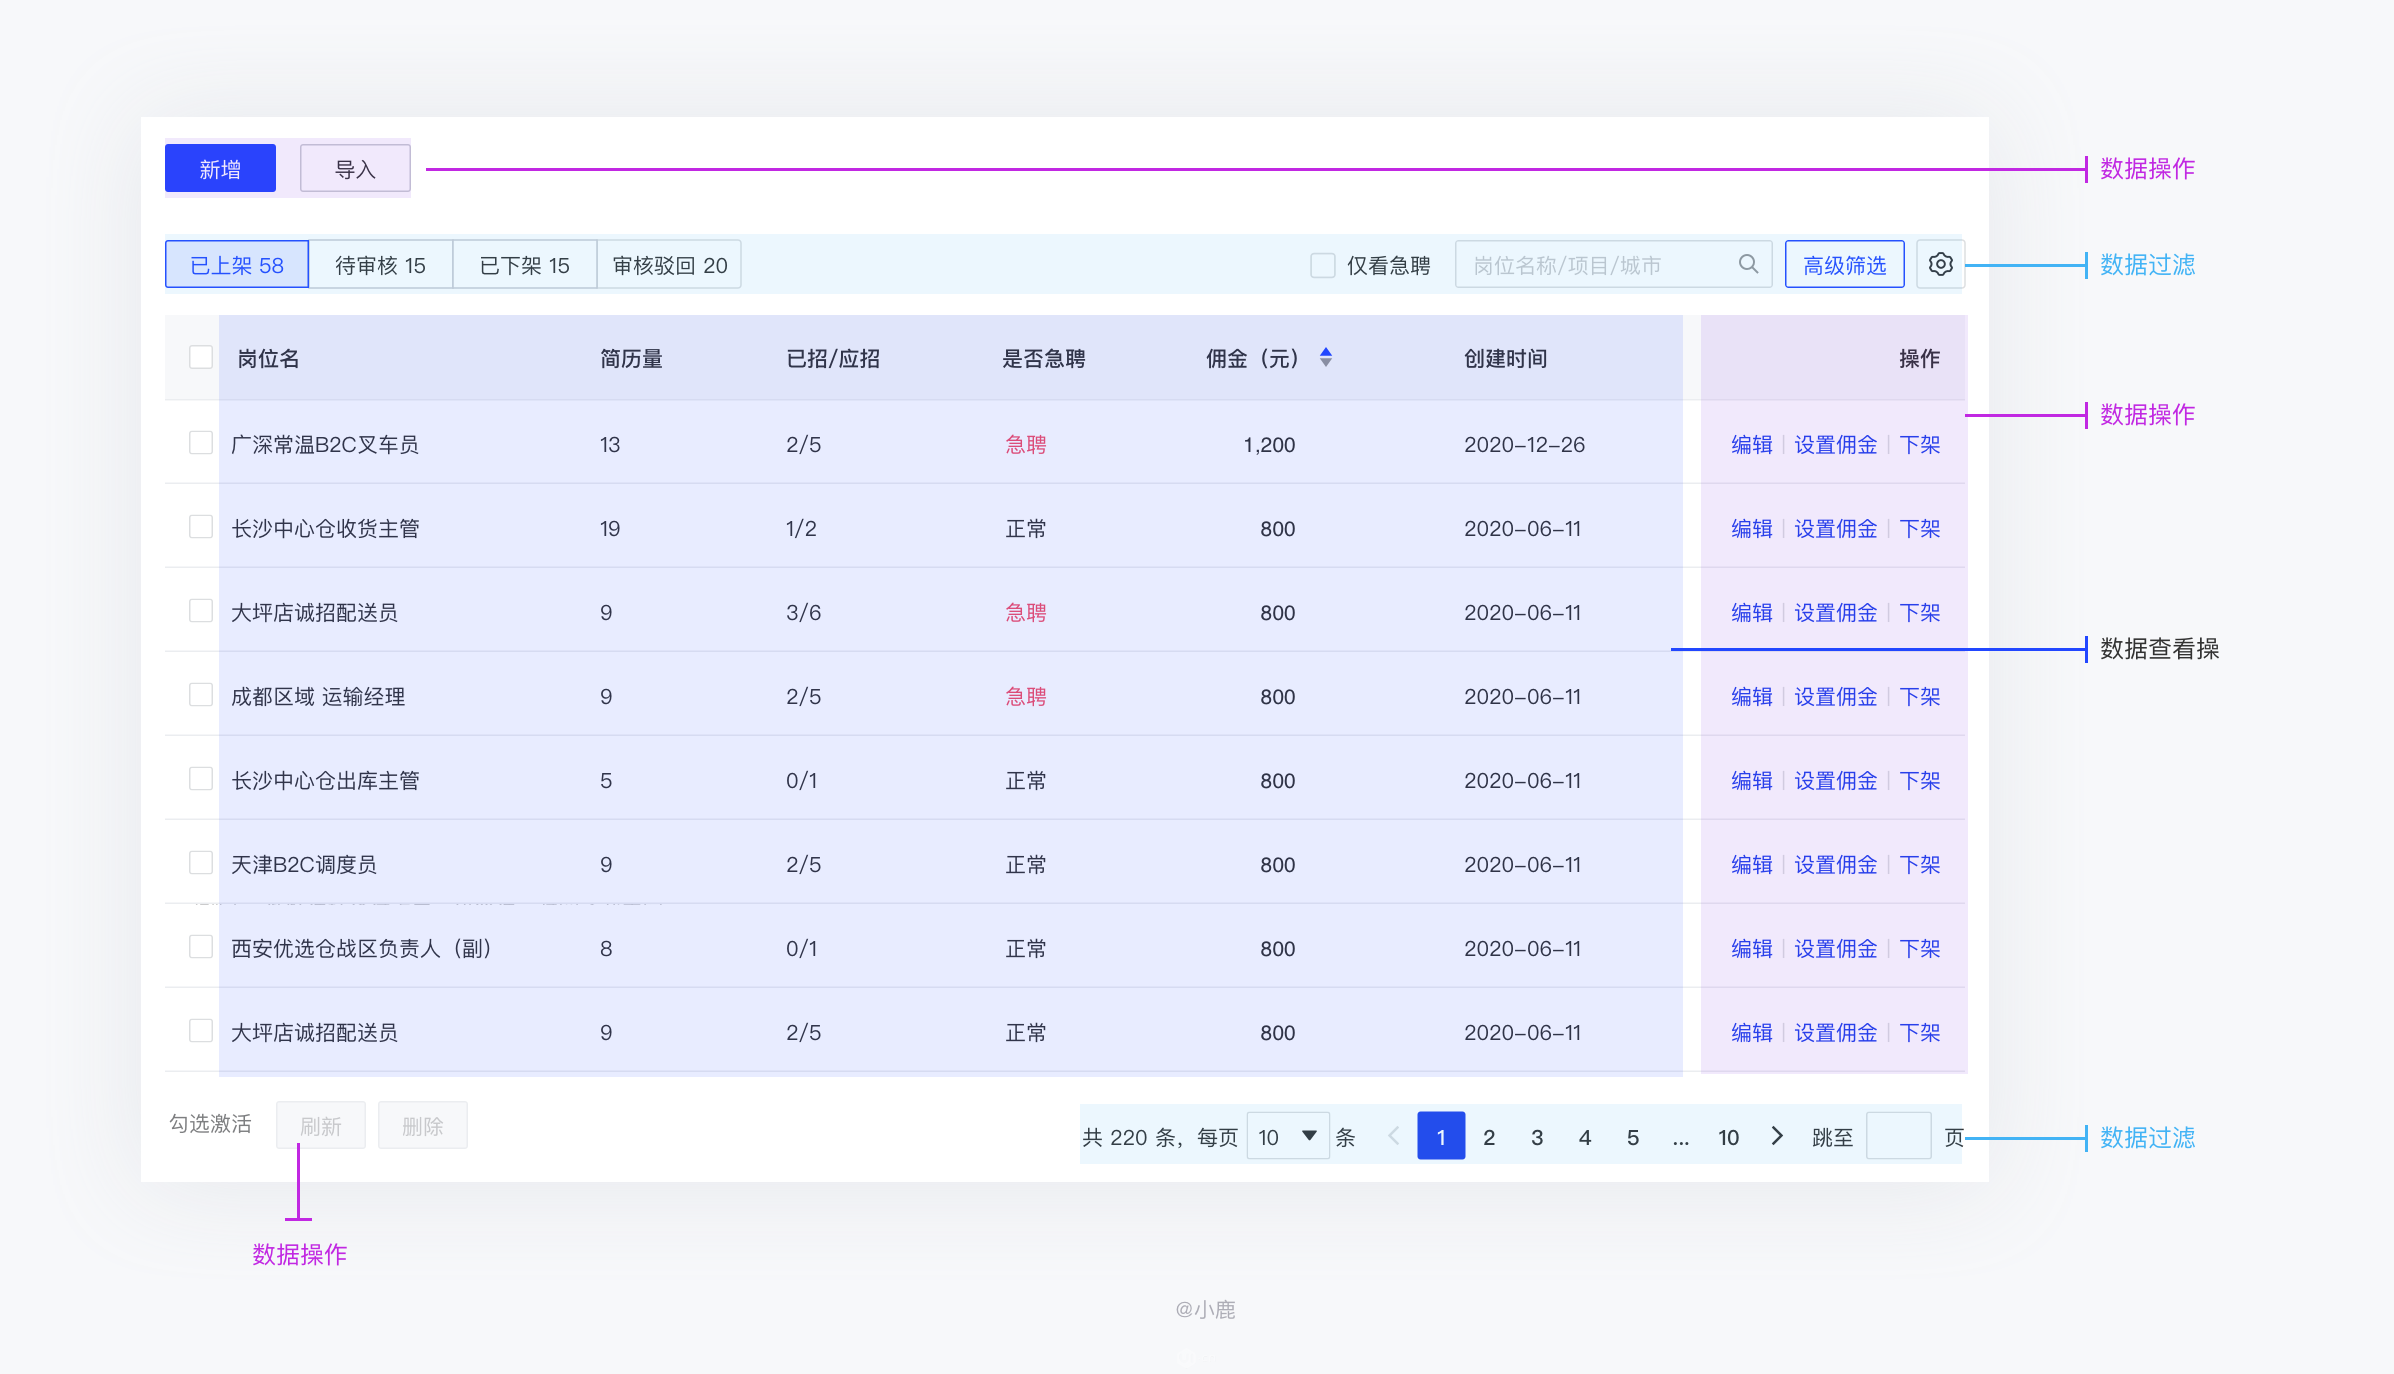Image resolution: width=2394 pixels, height=1374 pixels.
Task: Tick checkbox for 天津B2C调度员 row
Action: click(201, 863)
